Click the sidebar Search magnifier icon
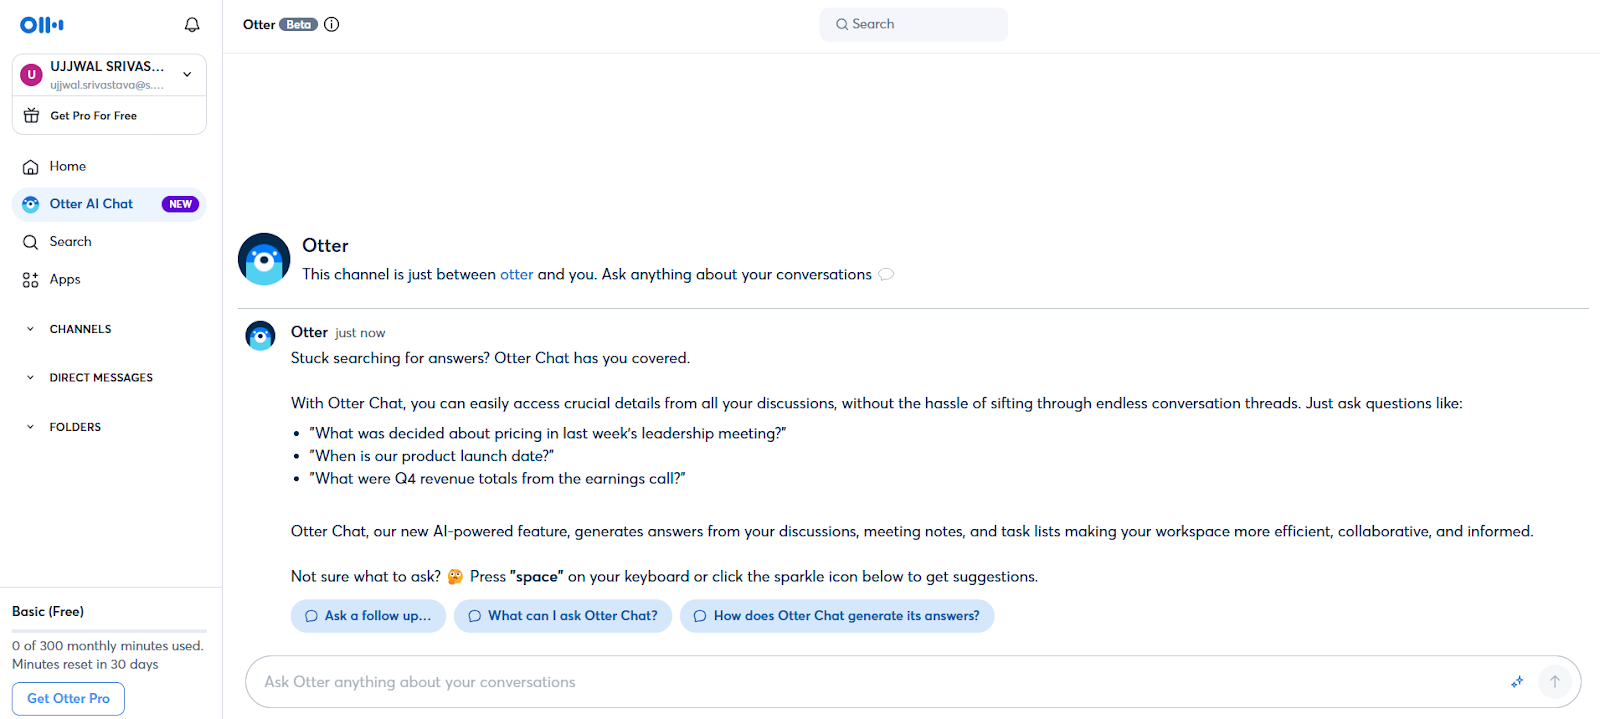 click(31, 242)
